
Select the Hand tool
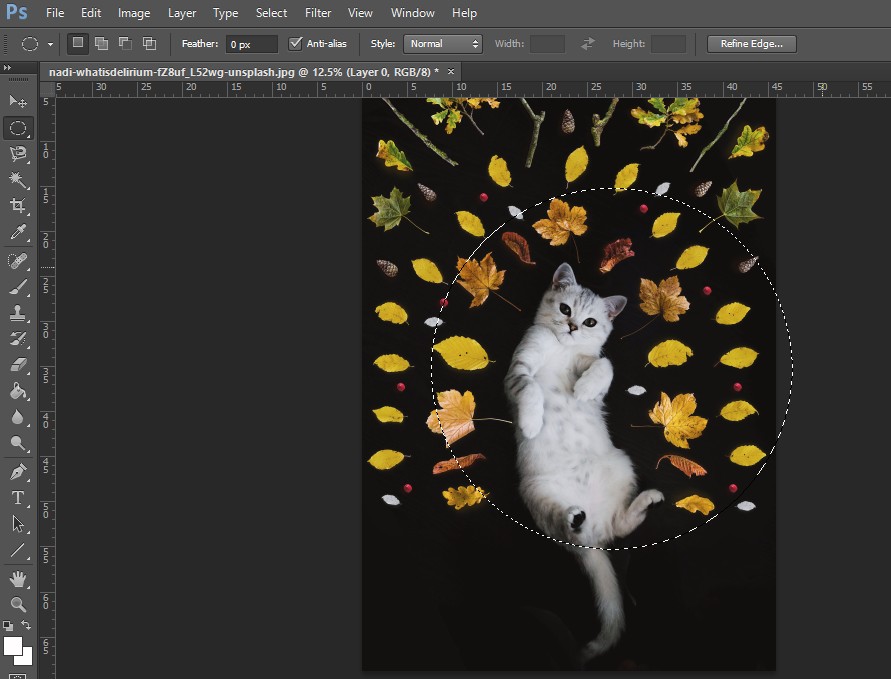[x=18, y=579]
